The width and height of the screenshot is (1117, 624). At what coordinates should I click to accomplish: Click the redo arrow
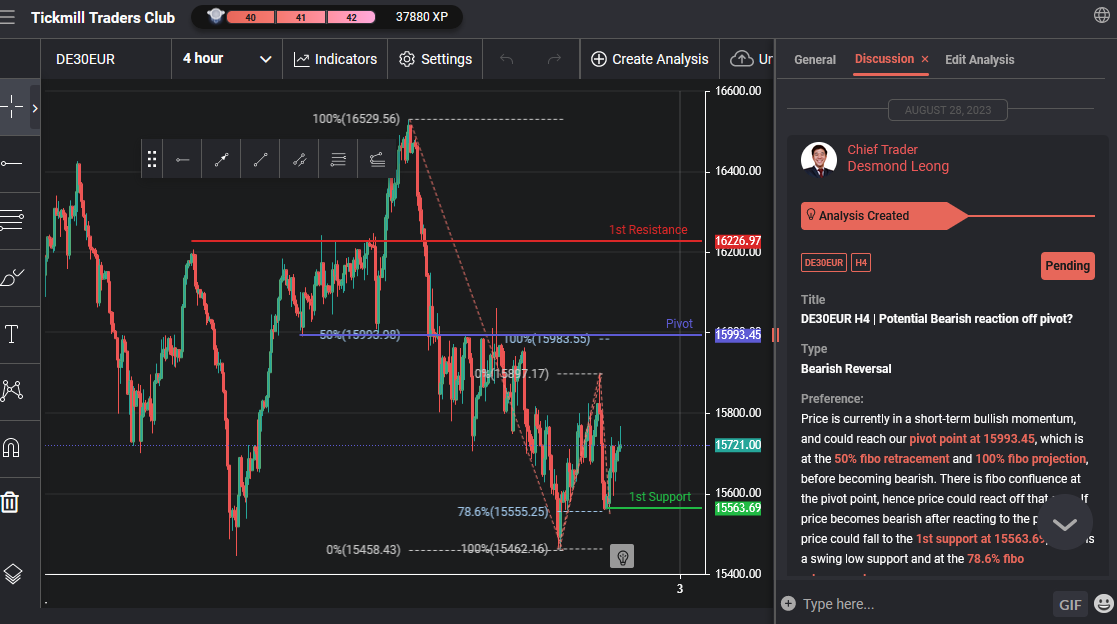point(554,58)
